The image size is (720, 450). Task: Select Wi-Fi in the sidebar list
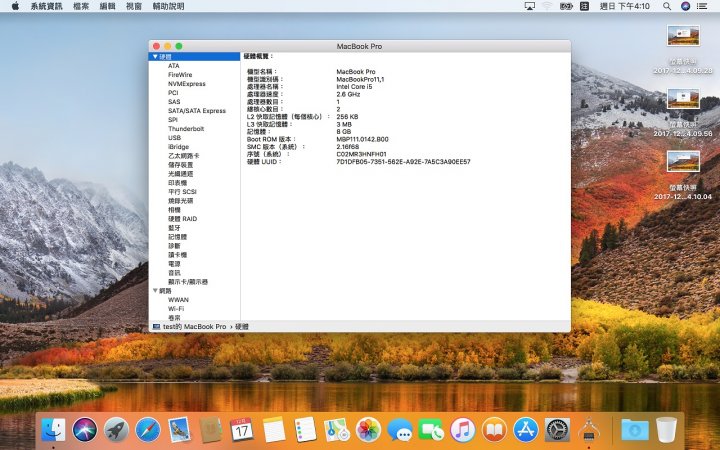point(176,309)
